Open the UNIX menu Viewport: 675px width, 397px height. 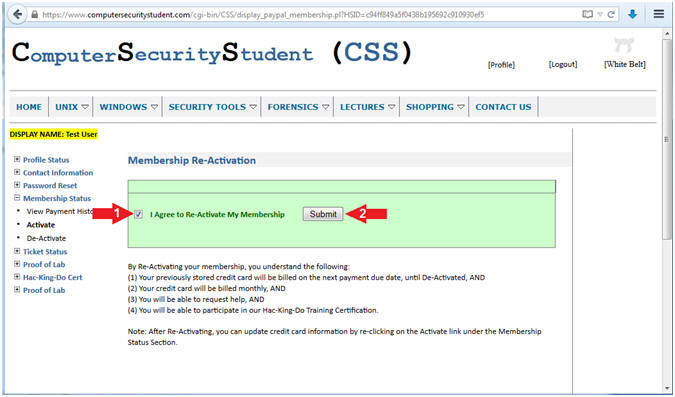point(66,107)
